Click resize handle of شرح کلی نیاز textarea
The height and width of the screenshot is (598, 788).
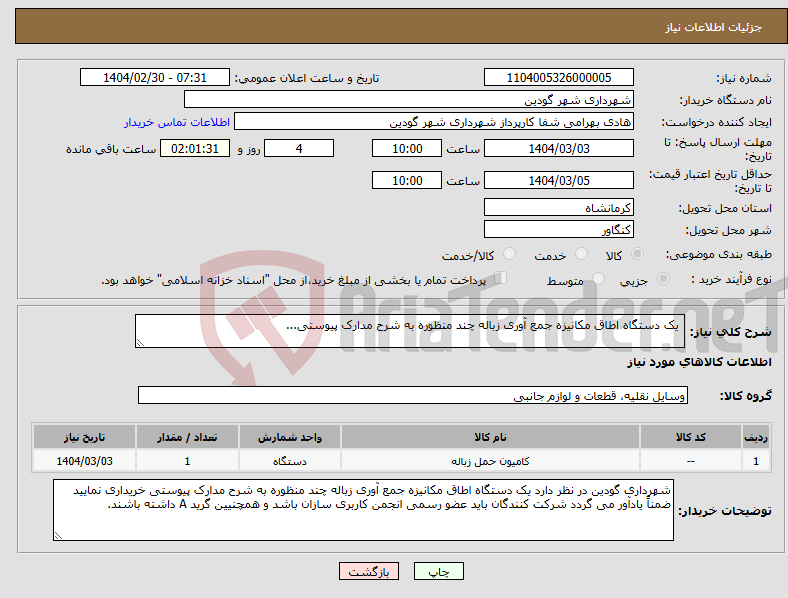coord(140,343)
